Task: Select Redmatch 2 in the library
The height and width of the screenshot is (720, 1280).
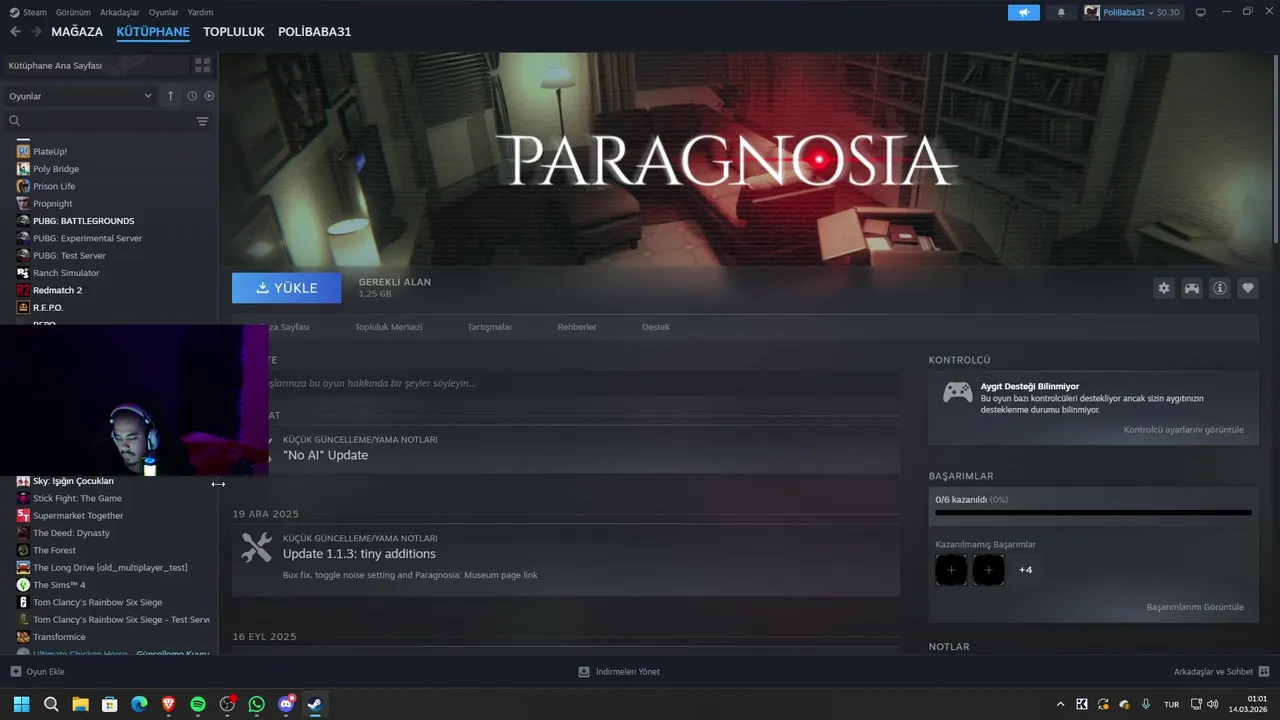Action: coord(57,290)
